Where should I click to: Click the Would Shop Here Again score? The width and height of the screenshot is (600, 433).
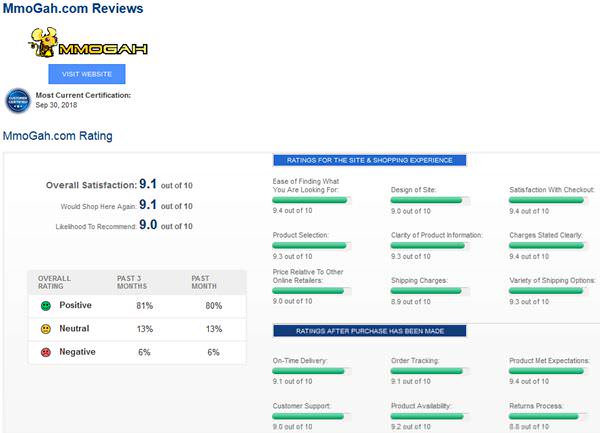point(148,205)
